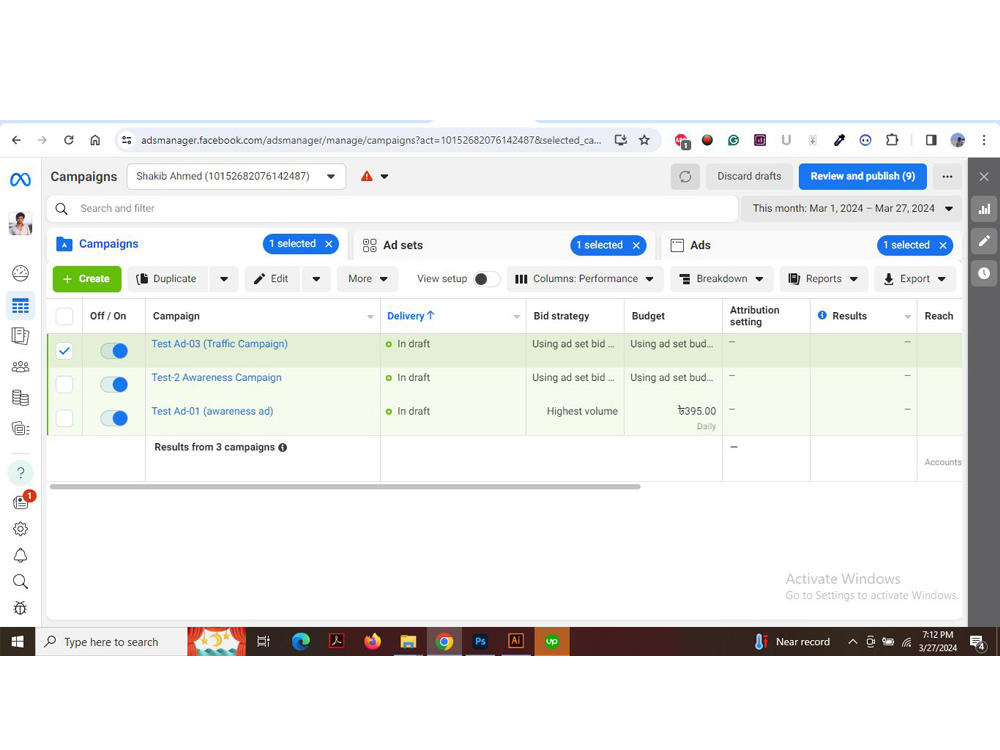Open the More dropdown
This screenshot has width=1000, height=750.
[367, 279]
